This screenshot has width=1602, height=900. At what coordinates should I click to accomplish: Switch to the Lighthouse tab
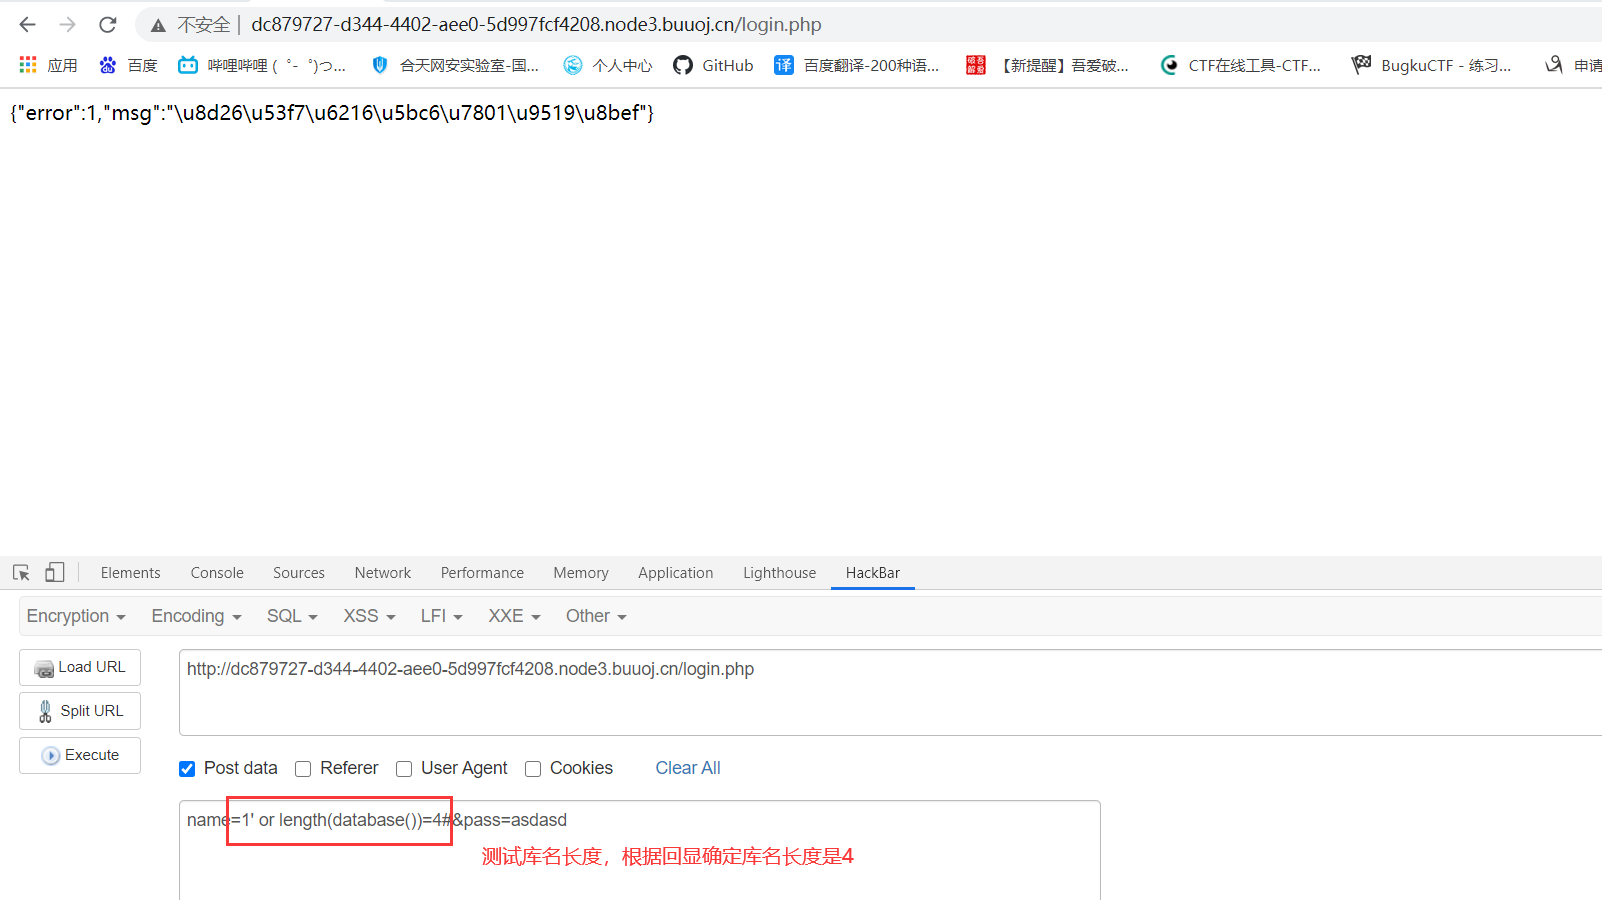779,573
